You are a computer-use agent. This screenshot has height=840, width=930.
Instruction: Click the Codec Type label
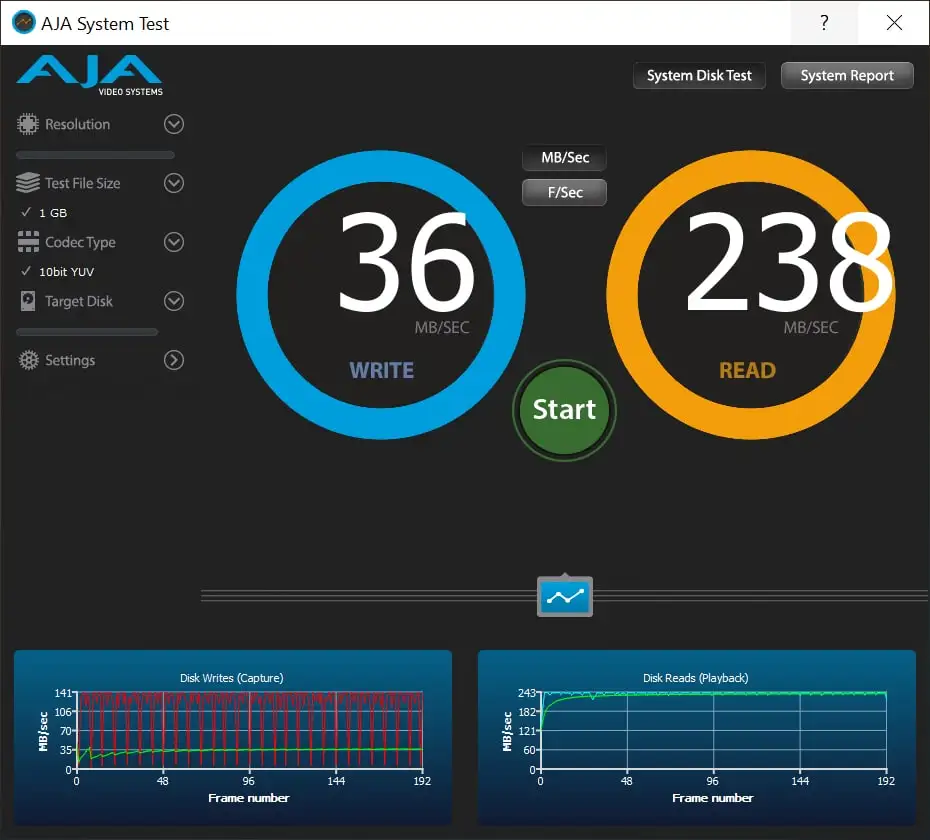(x=80, y=242)
